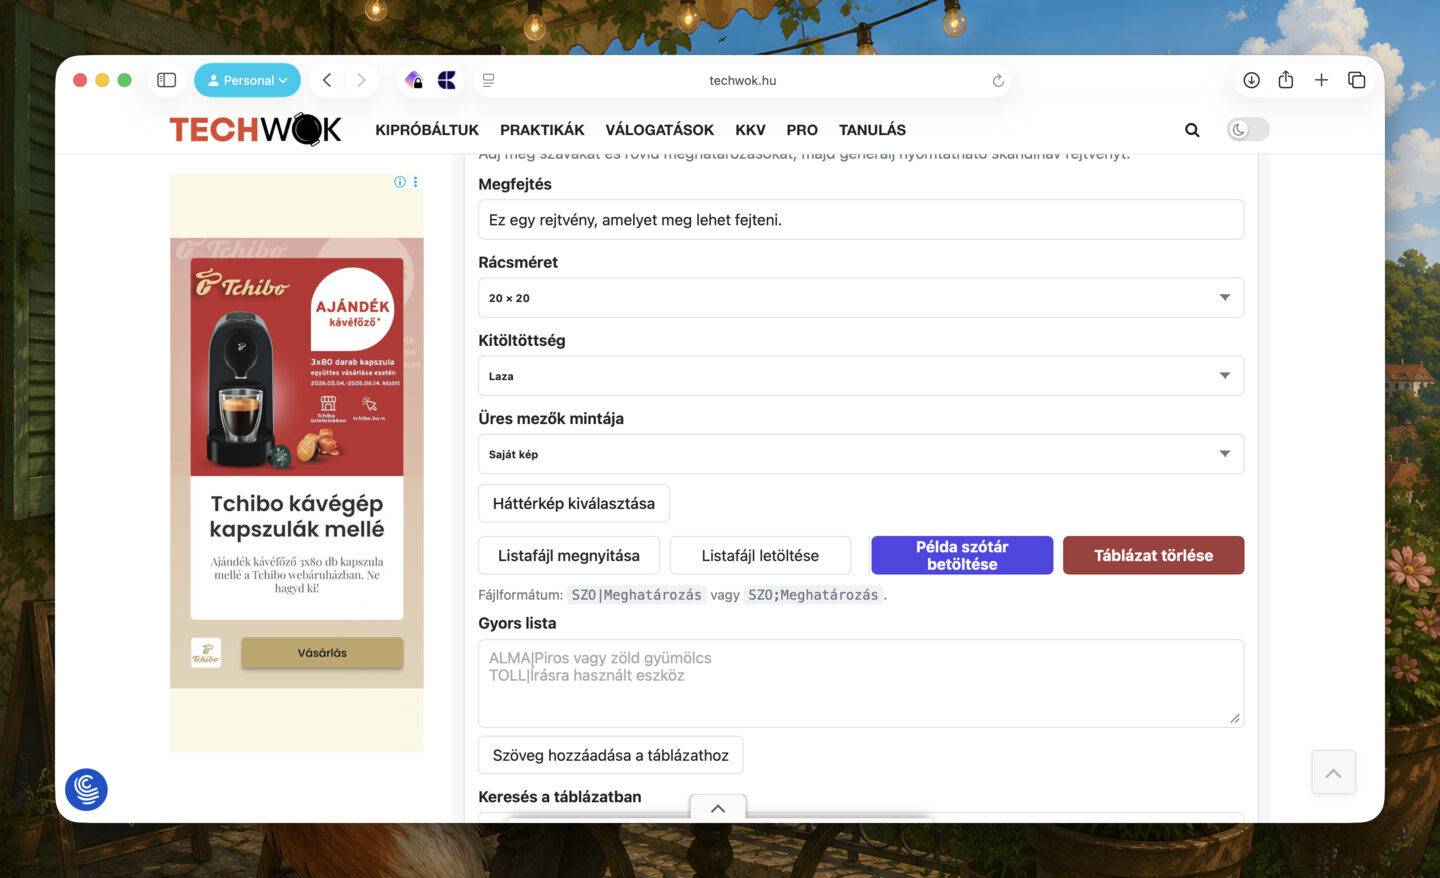Load the Példa szótár betöltése sample

tap(962, 555)
